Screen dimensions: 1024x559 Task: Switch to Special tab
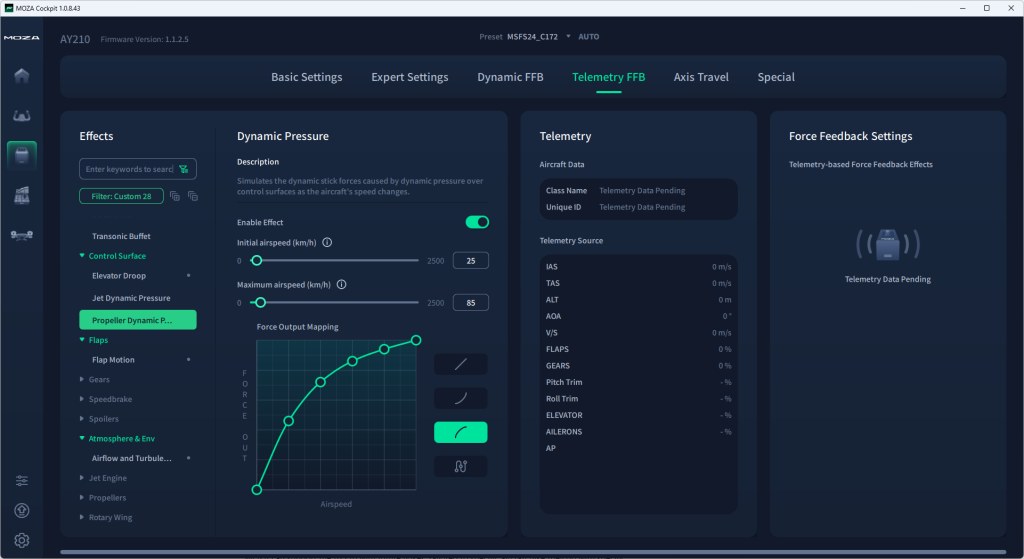tap(776, 77)
